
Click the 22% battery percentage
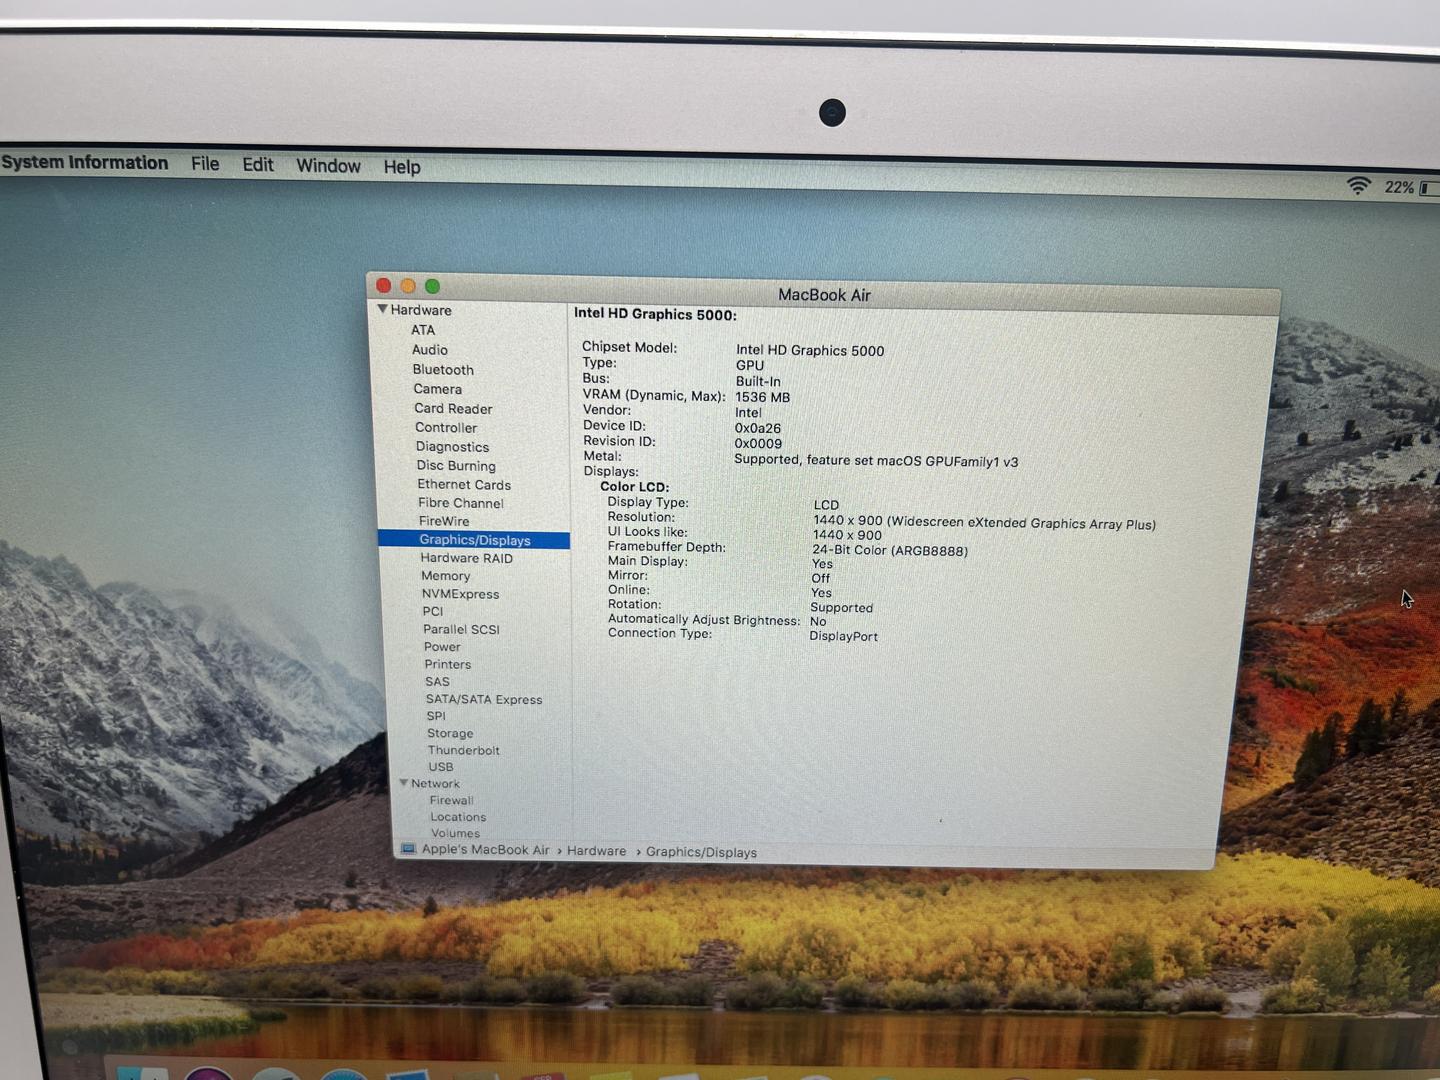click(1399, 187)
